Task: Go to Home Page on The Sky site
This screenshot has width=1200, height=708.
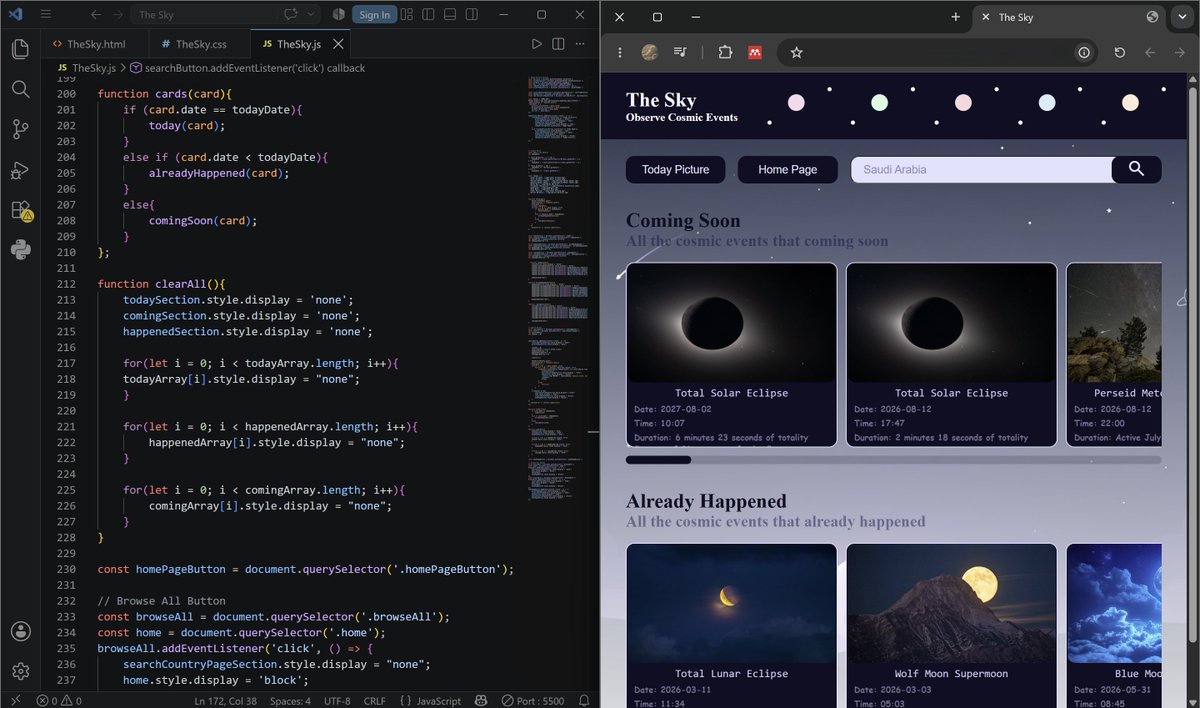Action: click(x=788, y=169)
